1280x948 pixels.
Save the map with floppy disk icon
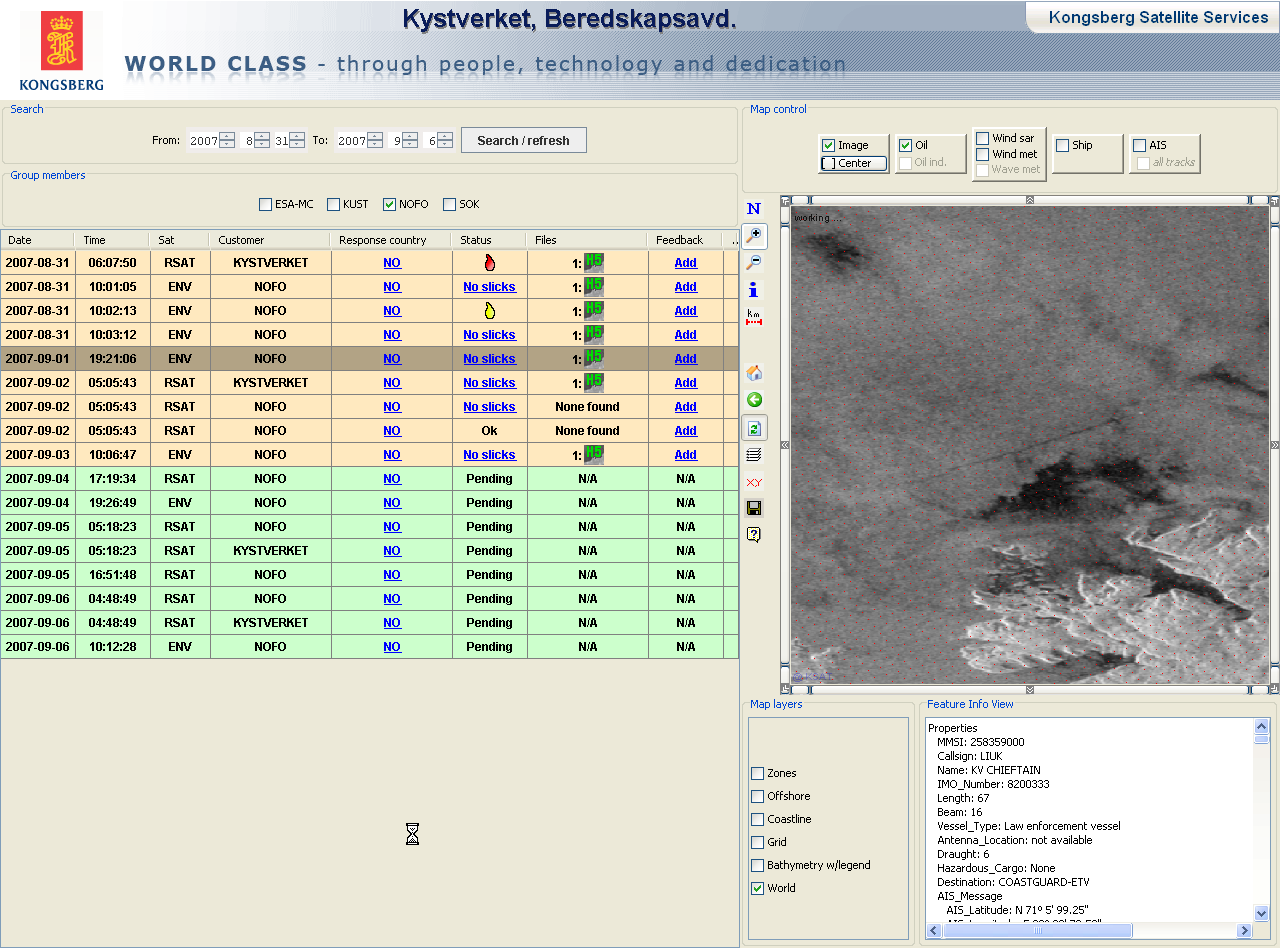754,508
